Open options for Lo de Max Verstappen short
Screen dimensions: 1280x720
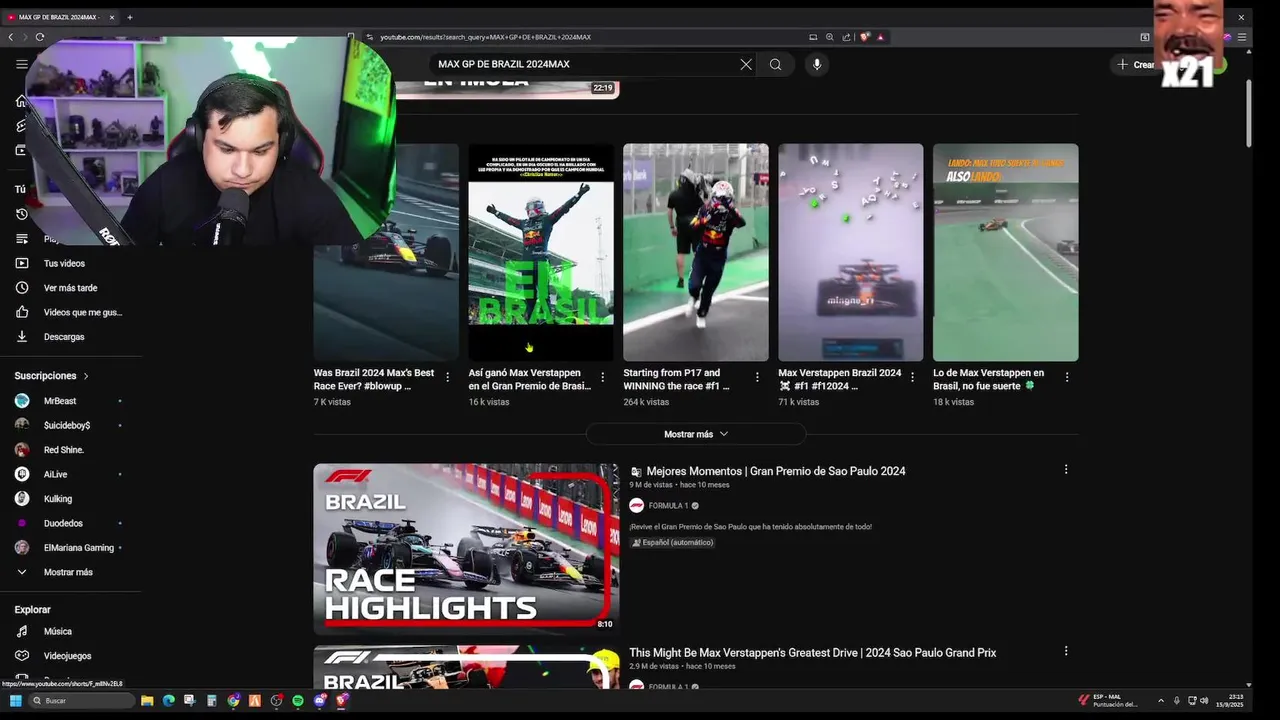tap(1067, 377)
